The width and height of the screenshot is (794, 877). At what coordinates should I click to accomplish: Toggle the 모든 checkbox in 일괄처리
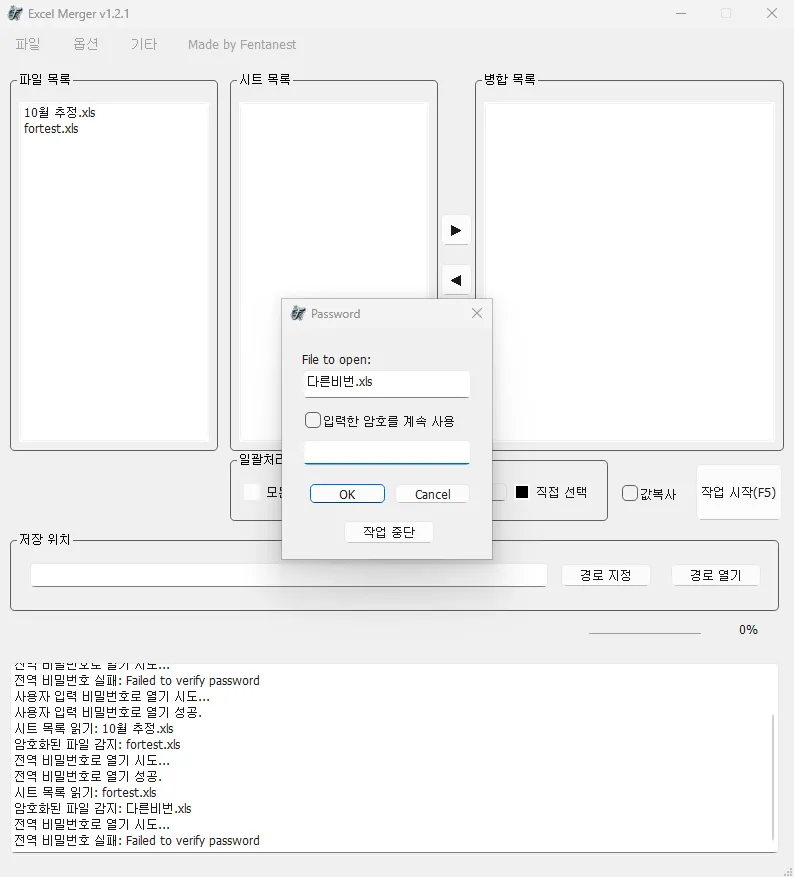click(252, 492)
